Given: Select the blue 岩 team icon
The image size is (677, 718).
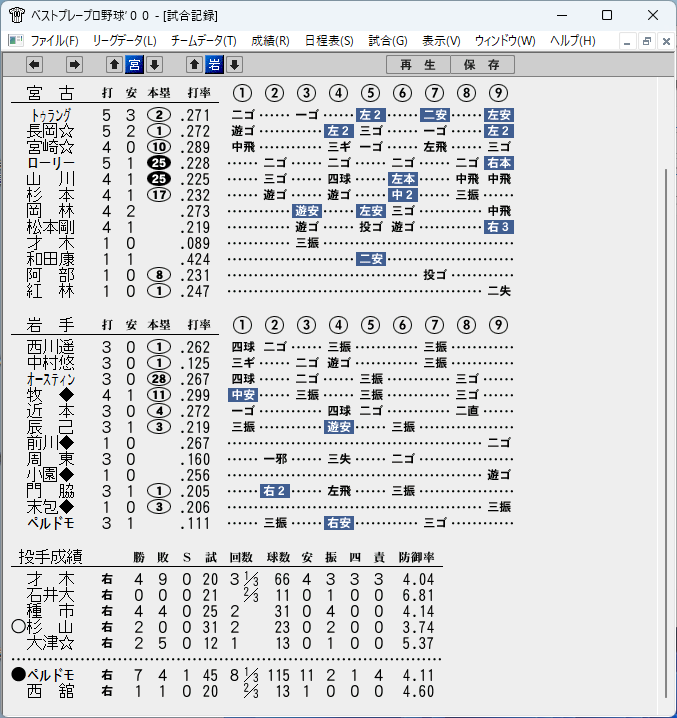Looking at the screenshot, I should coord(214,65).
